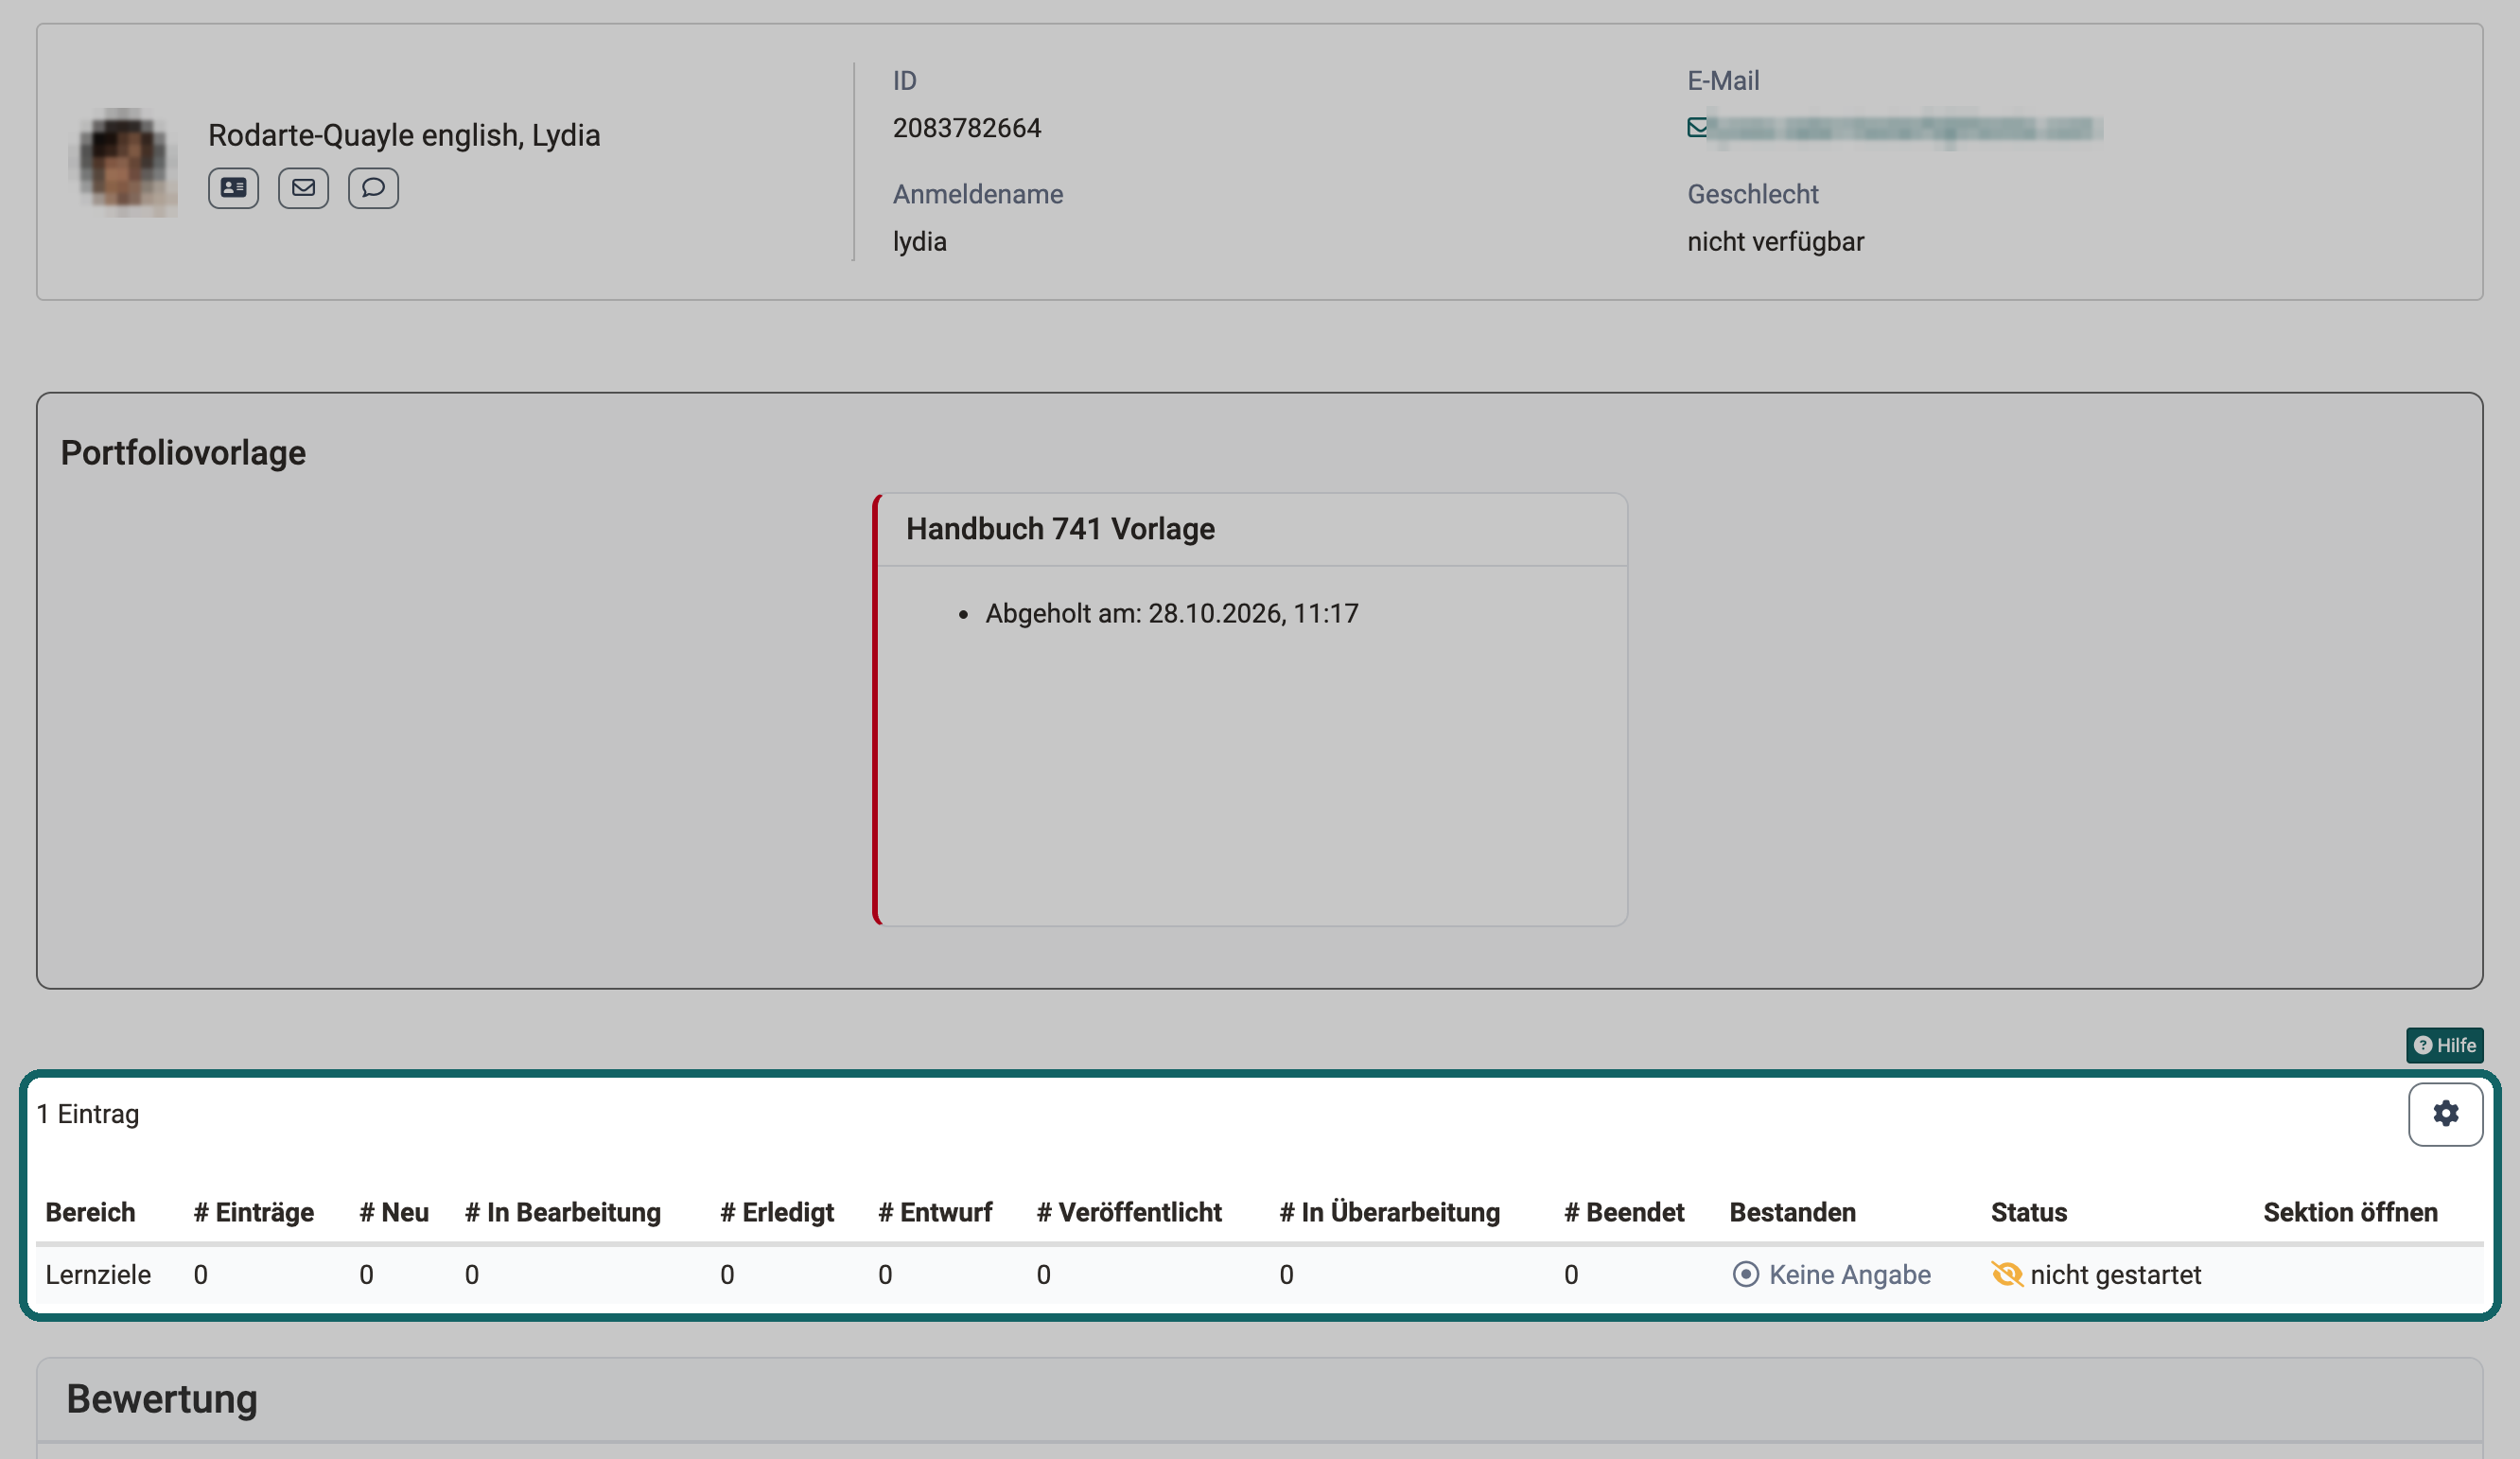Open the chat bubble icon under Lydia's name
Screen dimensions: 2520x1459
(x=373, y=188)
